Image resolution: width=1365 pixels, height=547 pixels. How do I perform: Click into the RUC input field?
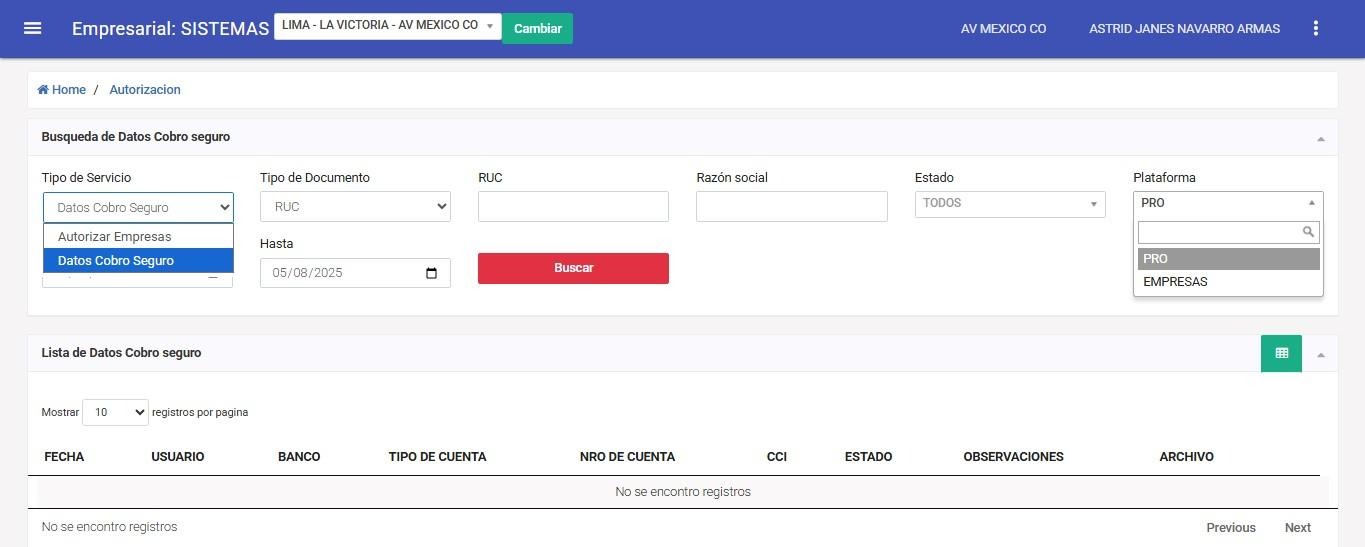point(573,207)
